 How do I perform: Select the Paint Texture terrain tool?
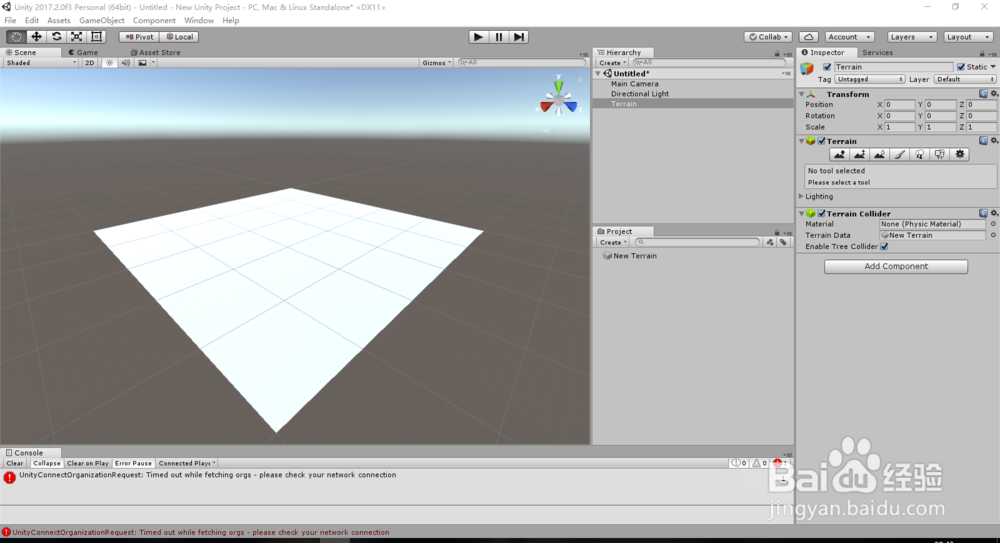[899, 154]
